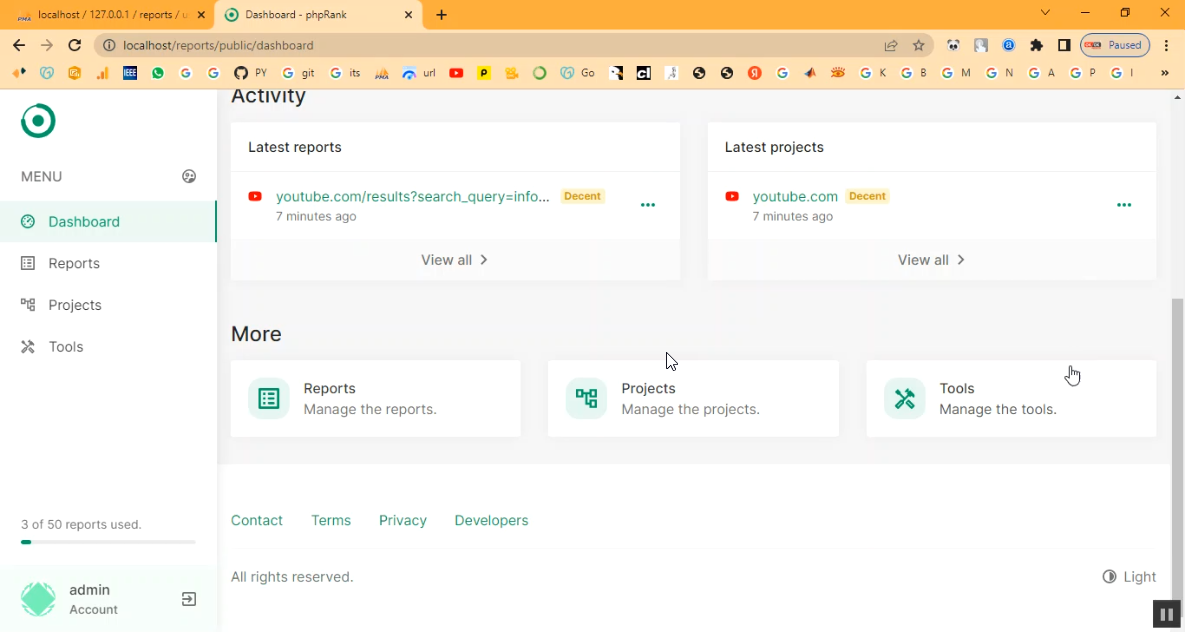Click the Tools card icon under More

pos(904,399)
